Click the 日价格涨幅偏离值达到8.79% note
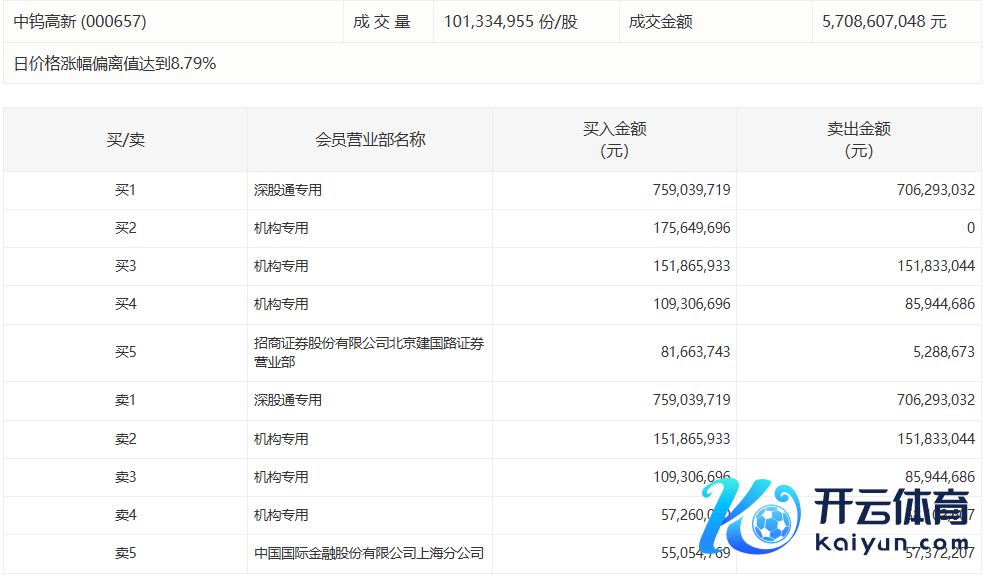Screen dimensions: 984x576 point(115,64)
